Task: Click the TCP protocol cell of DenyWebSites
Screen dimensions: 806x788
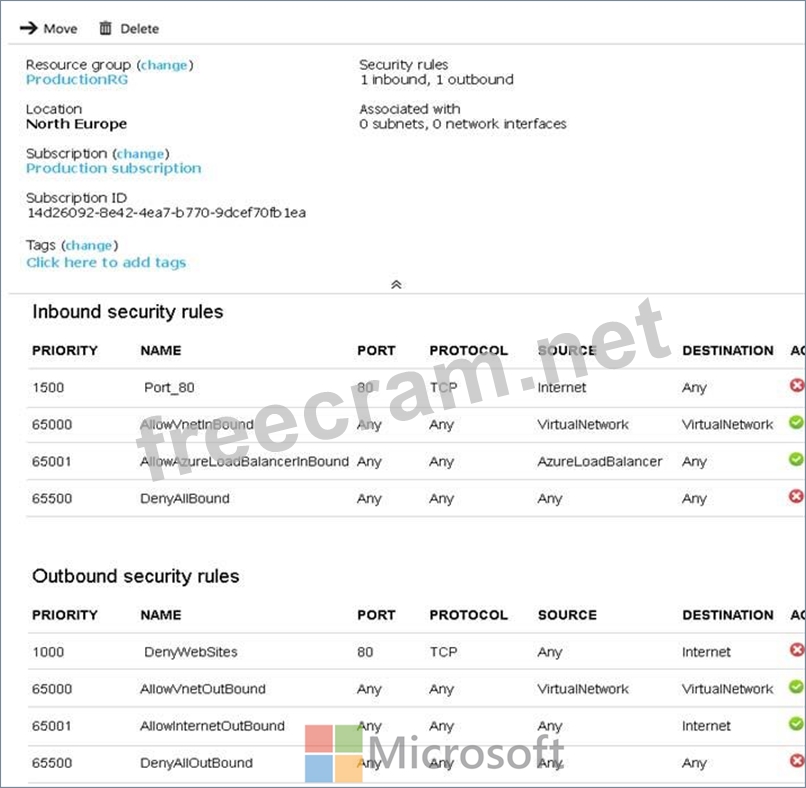Action: (443, 652)
